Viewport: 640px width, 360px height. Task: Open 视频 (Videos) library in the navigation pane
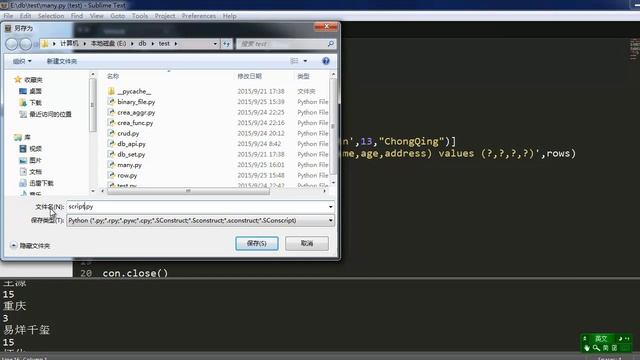click(x=30, y=149)
